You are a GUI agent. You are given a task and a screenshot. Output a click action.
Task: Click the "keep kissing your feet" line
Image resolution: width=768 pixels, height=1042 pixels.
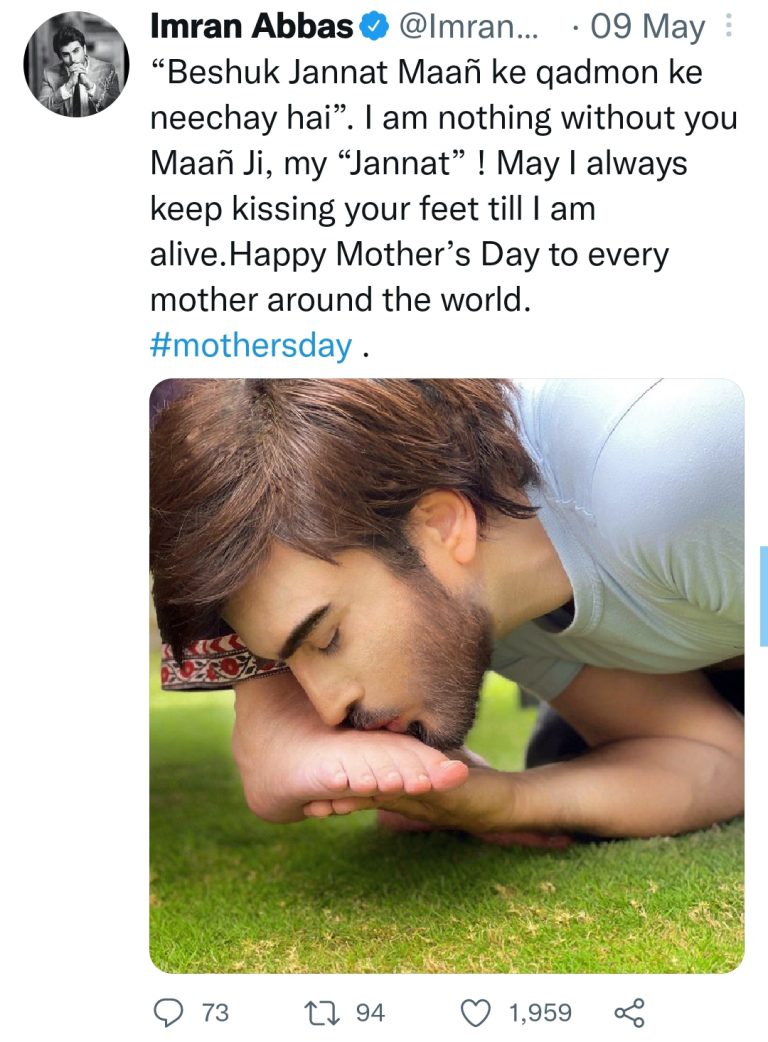(x=373, y=209)
